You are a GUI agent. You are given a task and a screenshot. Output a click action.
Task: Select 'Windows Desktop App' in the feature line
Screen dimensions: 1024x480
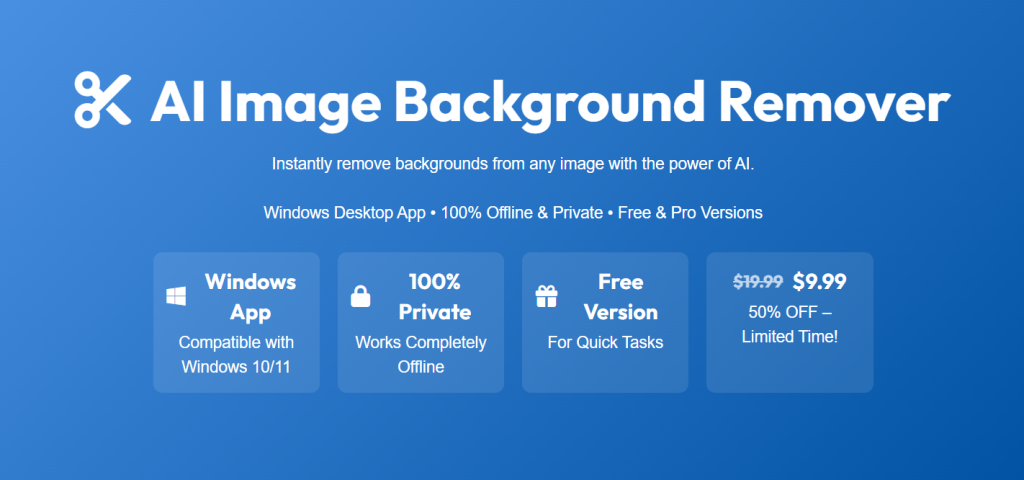tap(344, 213)
